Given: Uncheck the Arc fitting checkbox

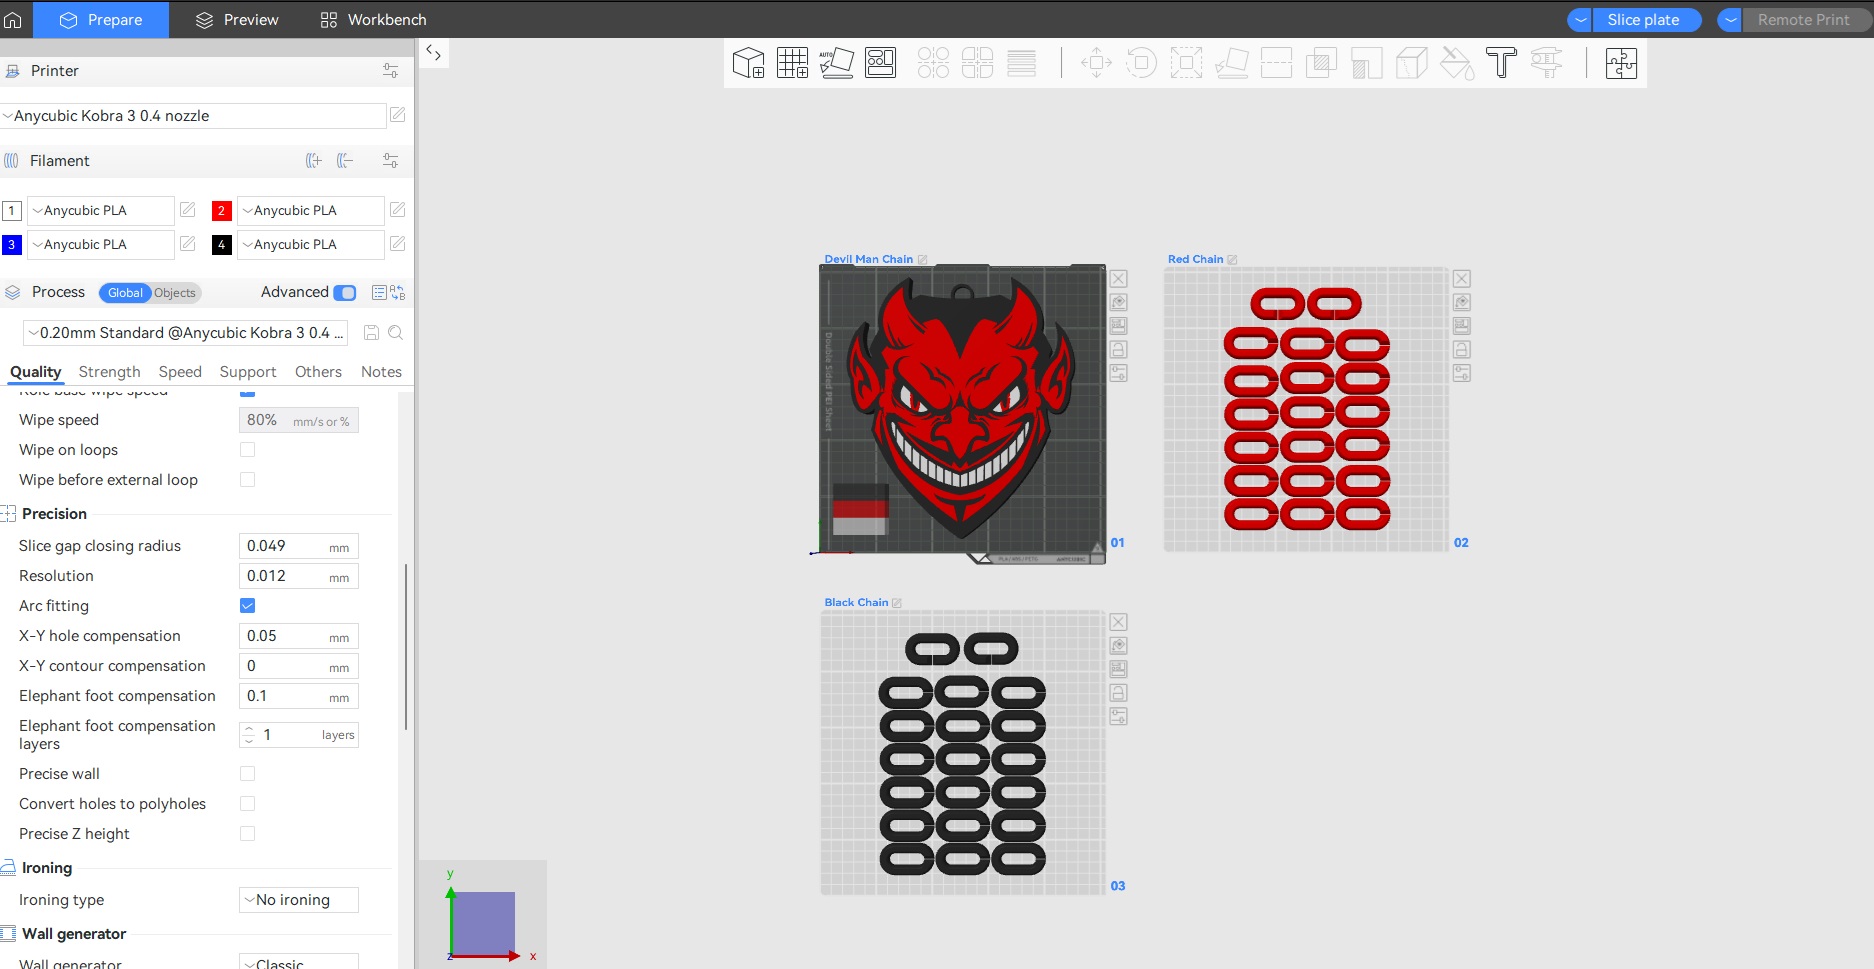Looking at the screenshot, I should coord(248,606).
